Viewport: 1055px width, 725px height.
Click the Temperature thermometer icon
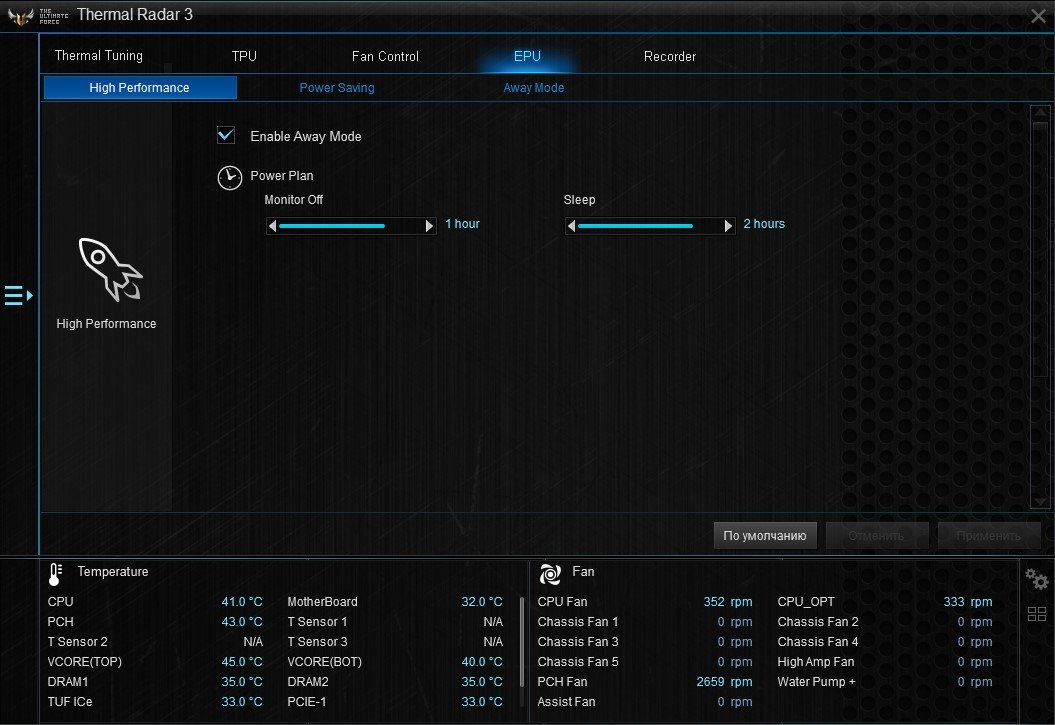[x=55, y=574]
